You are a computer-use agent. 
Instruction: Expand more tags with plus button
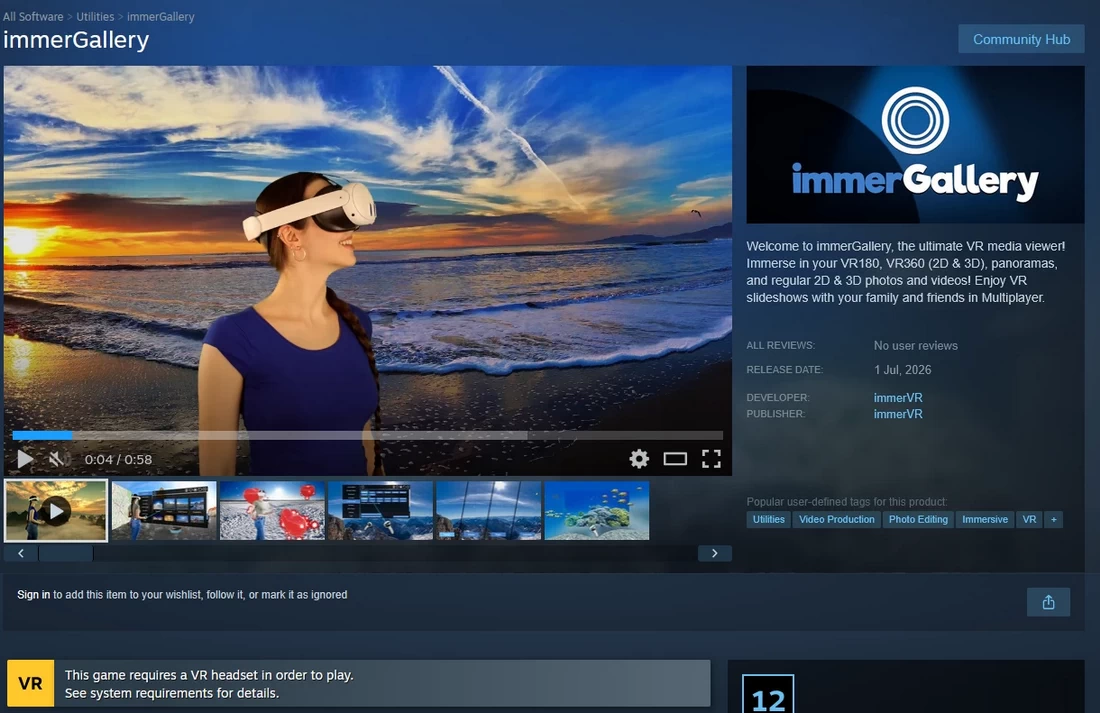[x=1054, y=519]
